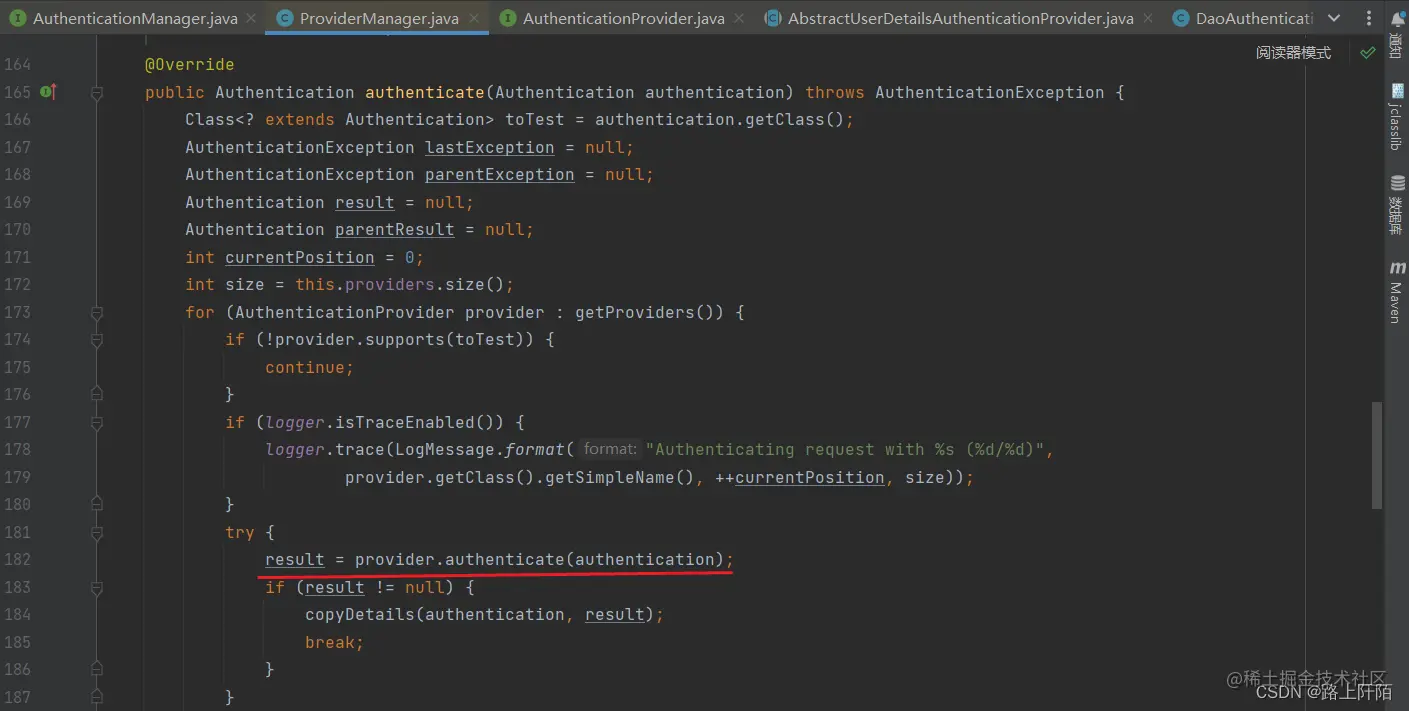The image size is (1409, 711).
Task: Click the lastException variable declaration
Action: 490,147
